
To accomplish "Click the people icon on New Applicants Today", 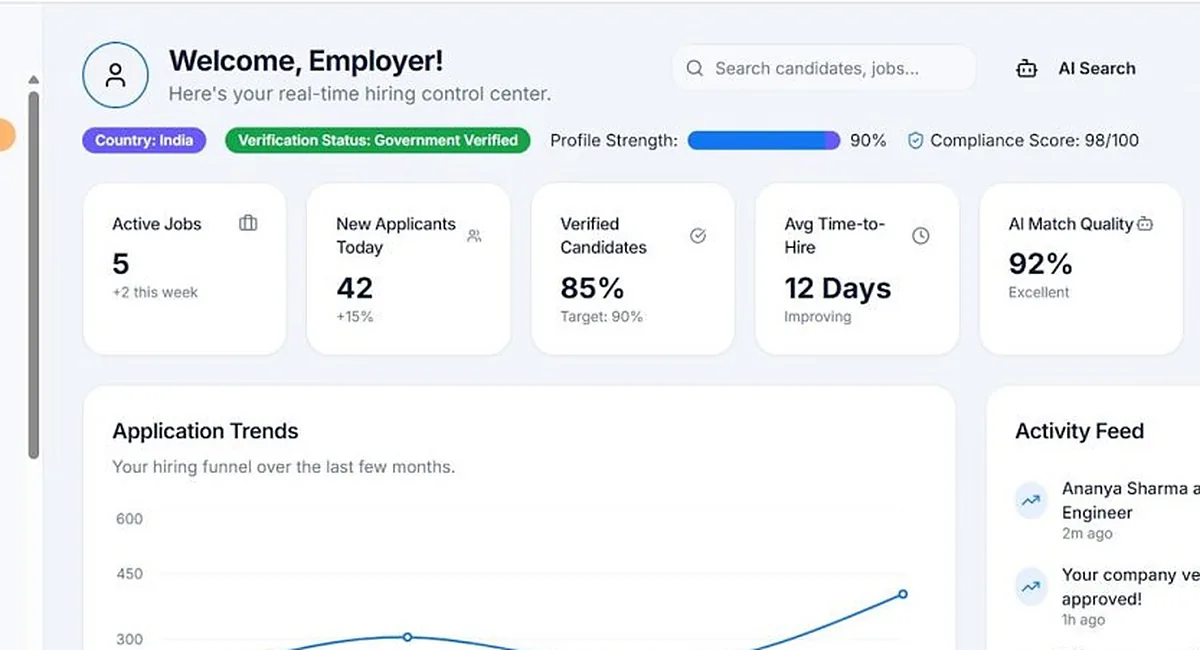I will pyautogui.click(x=474, y=236).
